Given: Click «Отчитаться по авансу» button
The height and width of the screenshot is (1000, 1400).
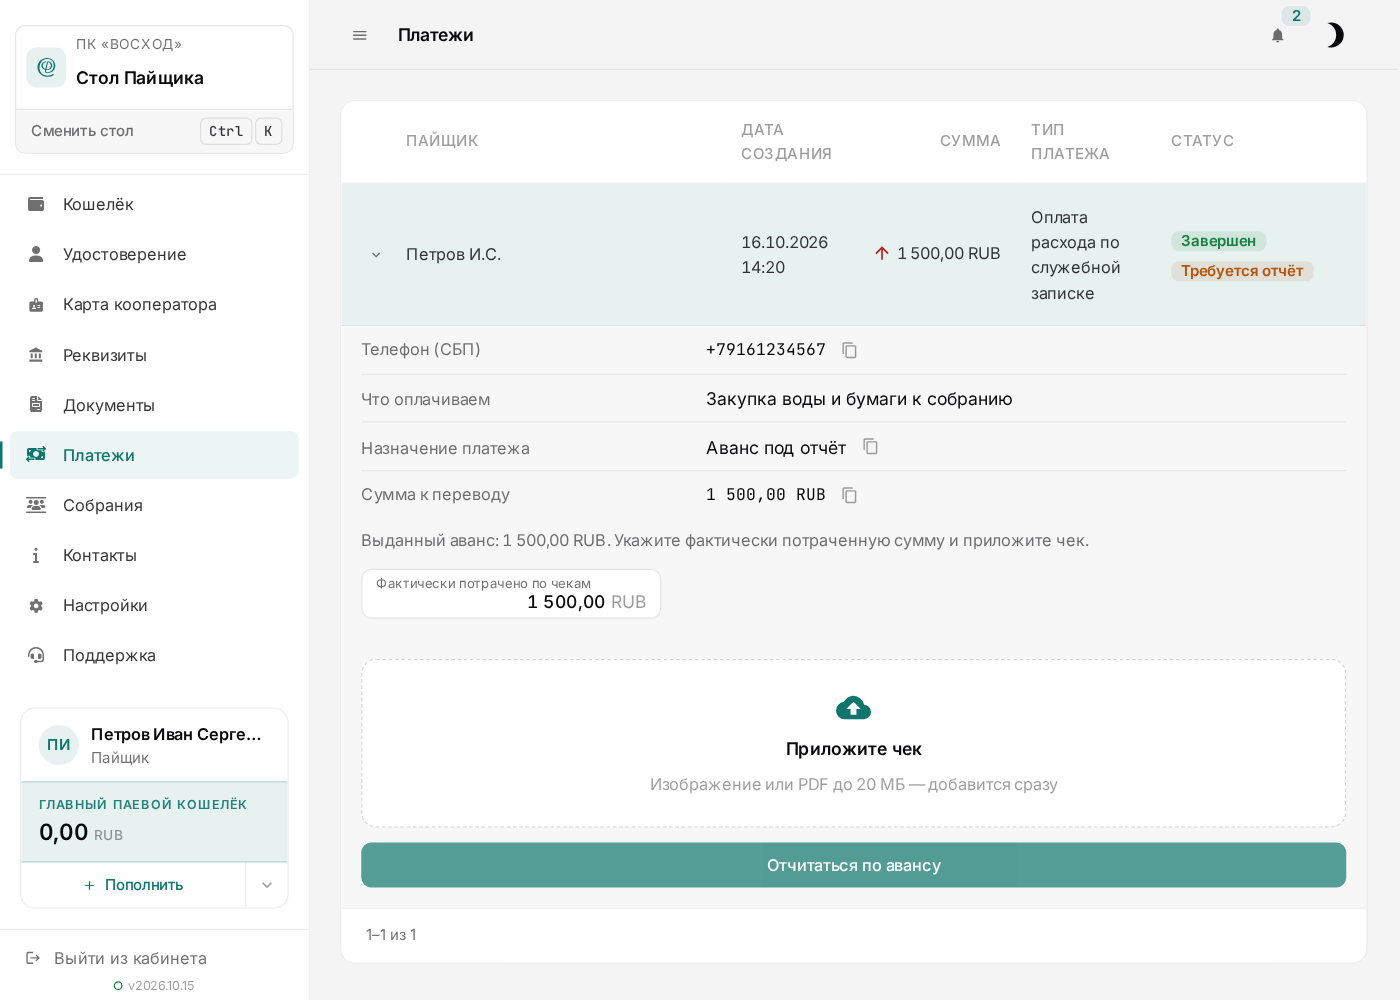Looking at the screenshot, I should (854, 865).
